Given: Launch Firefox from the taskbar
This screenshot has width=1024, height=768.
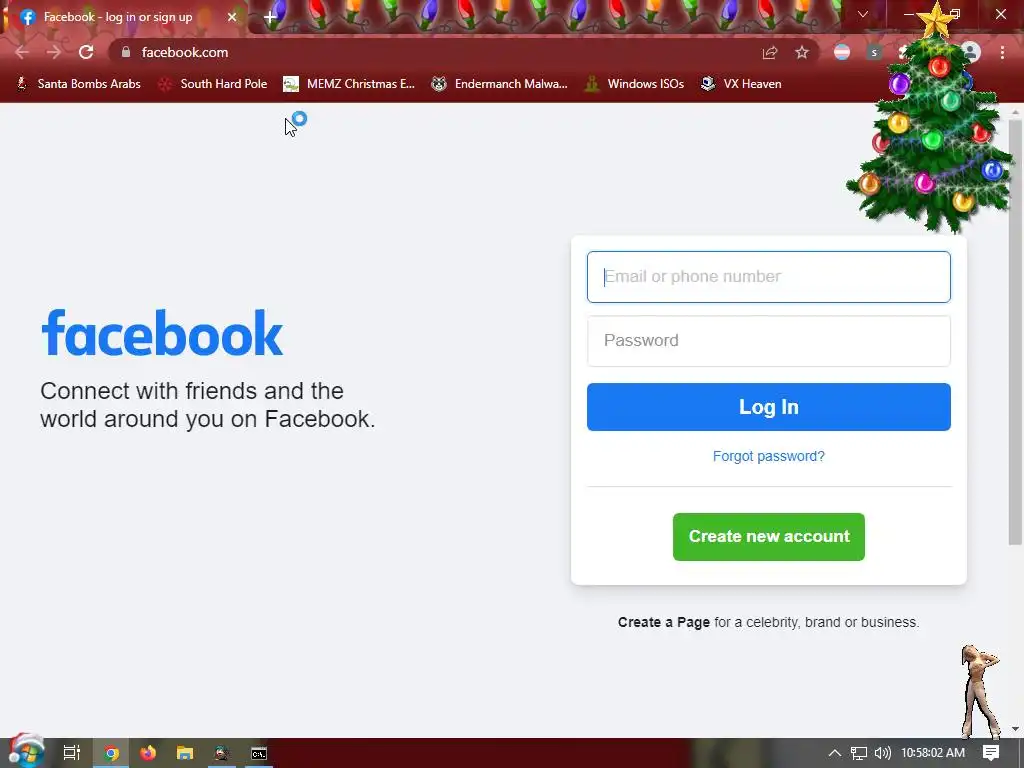Looking at the screenshot, I should pos(148,753).
